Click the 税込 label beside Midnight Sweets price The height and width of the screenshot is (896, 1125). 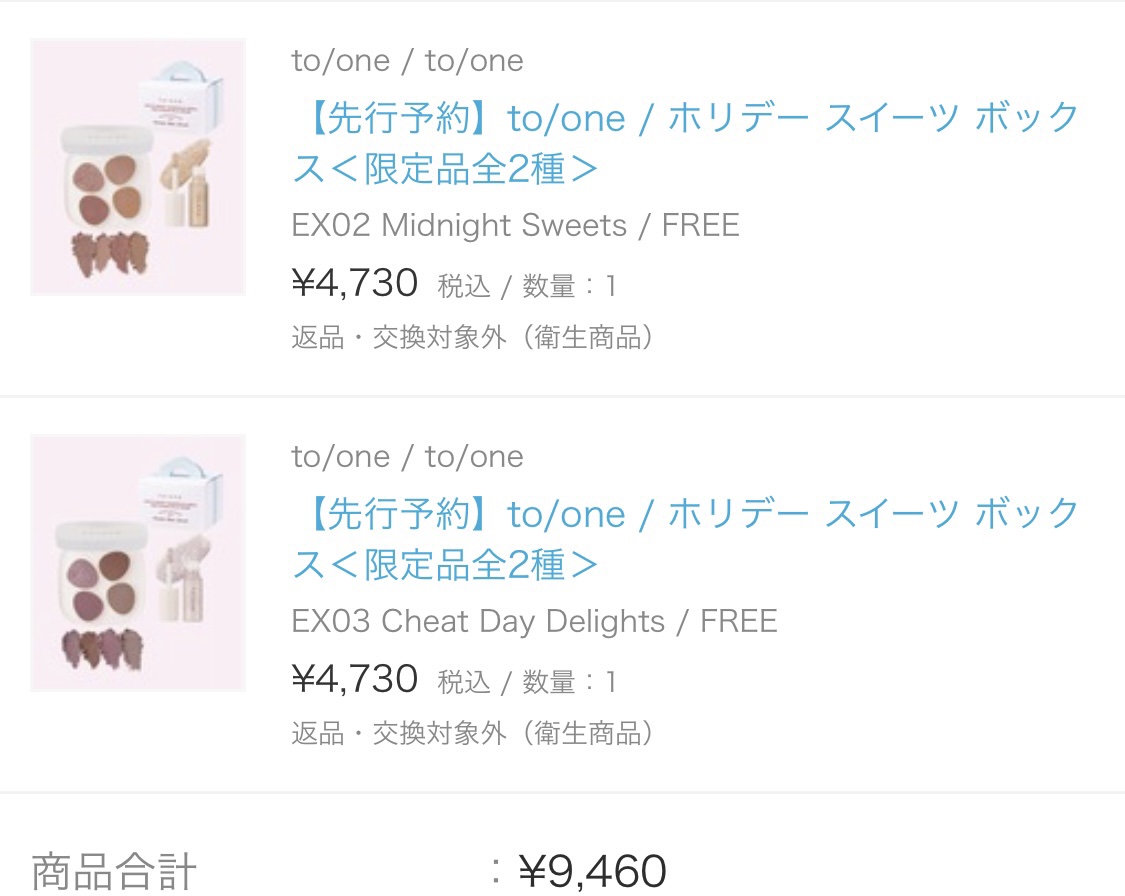click(x=464, y=286)
